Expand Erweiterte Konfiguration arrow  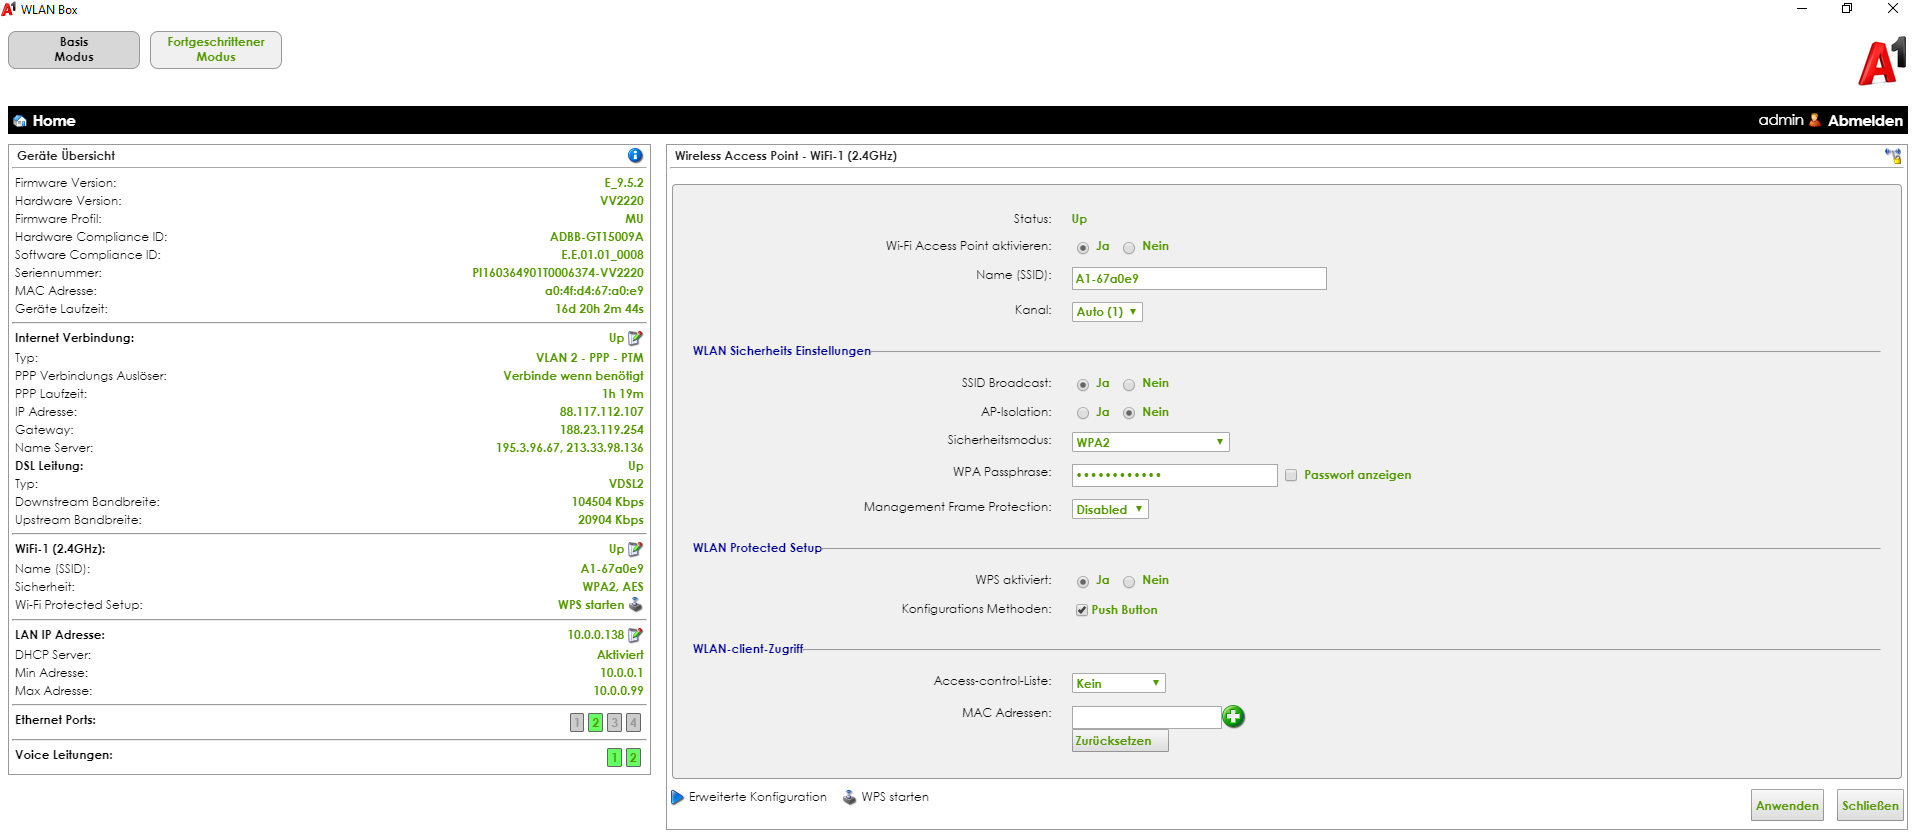click(x=677, y=798)
